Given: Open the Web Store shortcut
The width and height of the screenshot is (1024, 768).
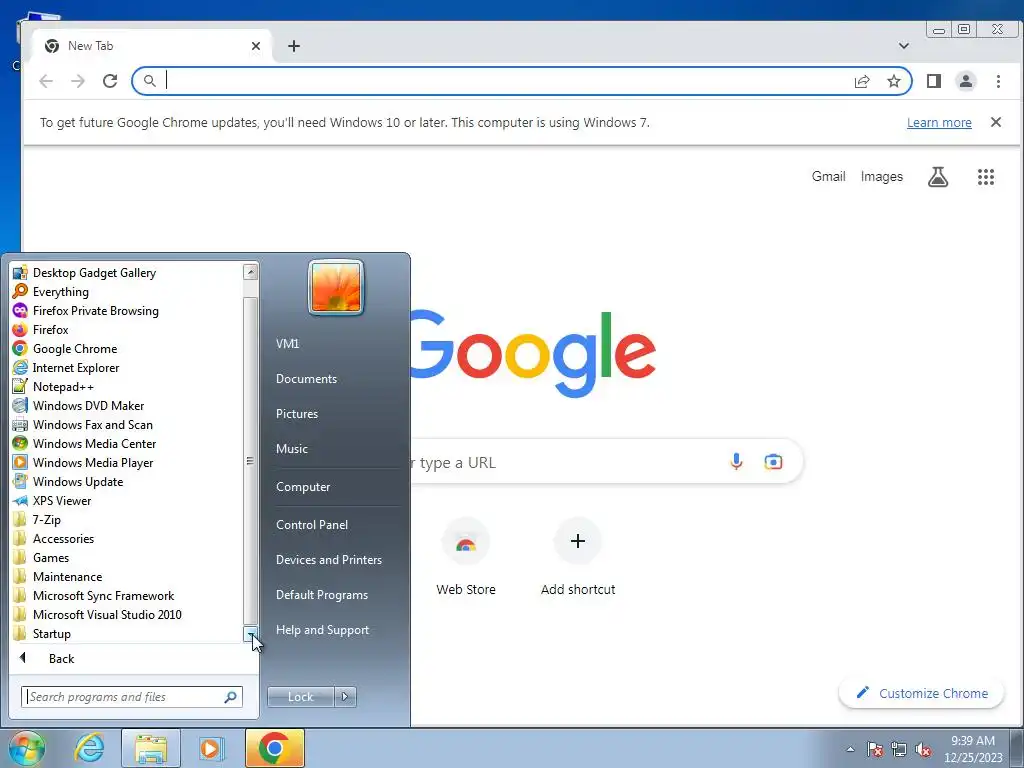Looking at the screenshot, I should point(466,557).
